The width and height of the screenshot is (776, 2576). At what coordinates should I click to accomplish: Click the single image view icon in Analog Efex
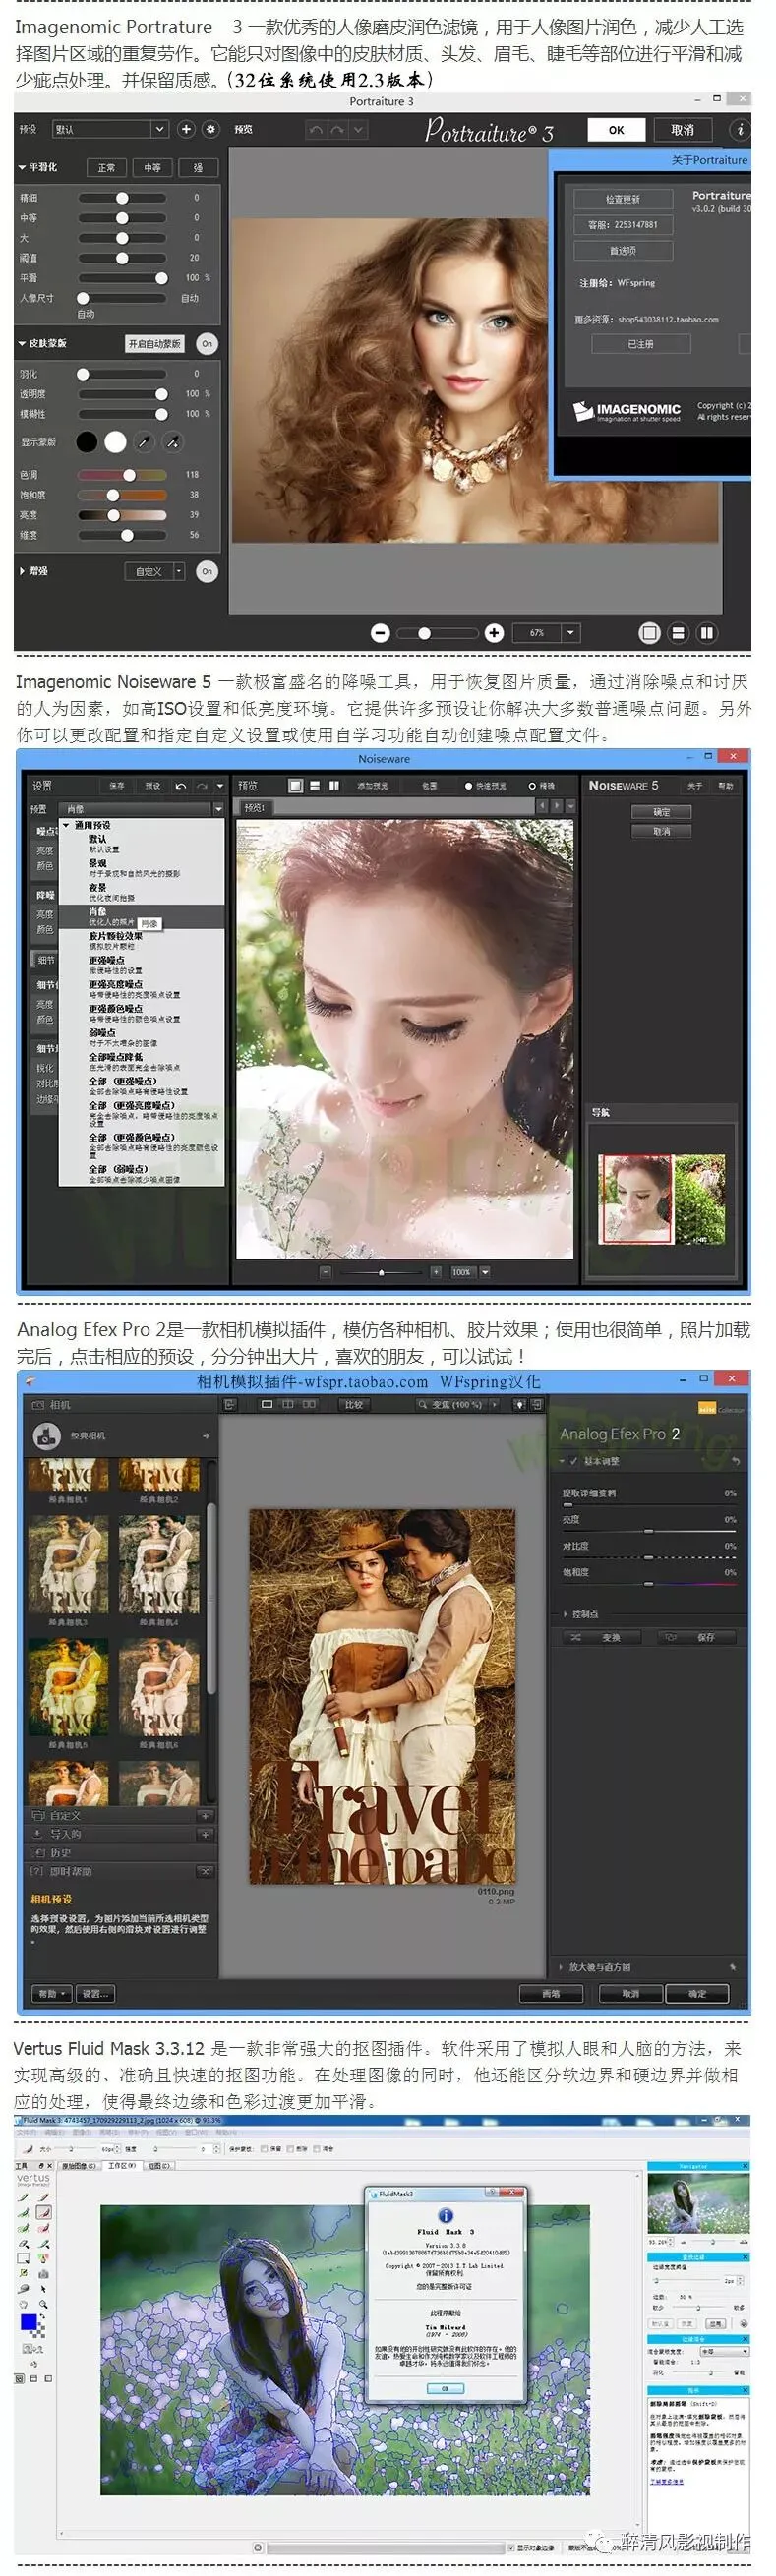pos(267,1404)
